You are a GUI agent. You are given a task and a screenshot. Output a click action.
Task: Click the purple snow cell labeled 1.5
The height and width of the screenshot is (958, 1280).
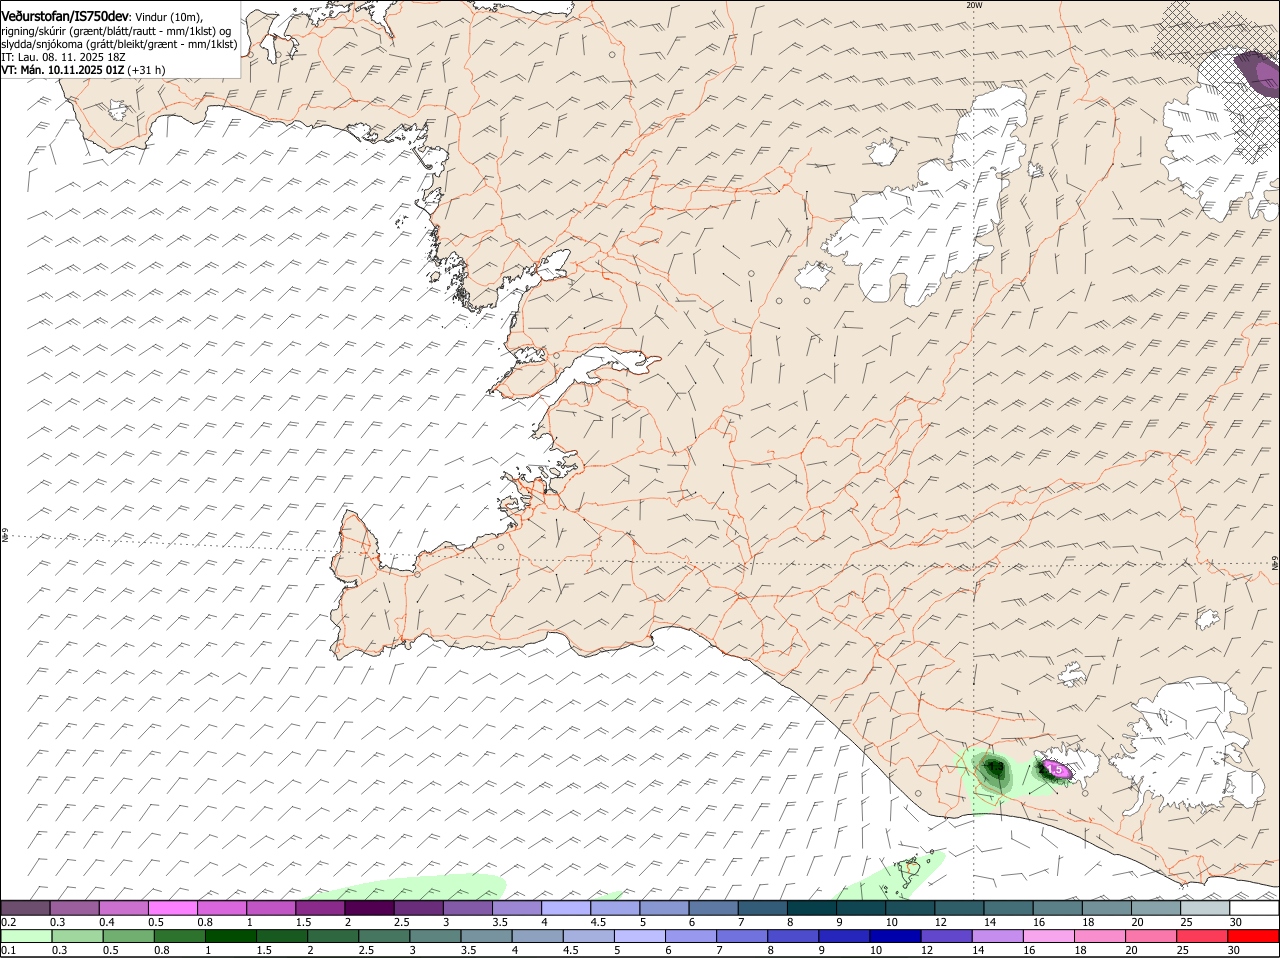coord(1055,770)
